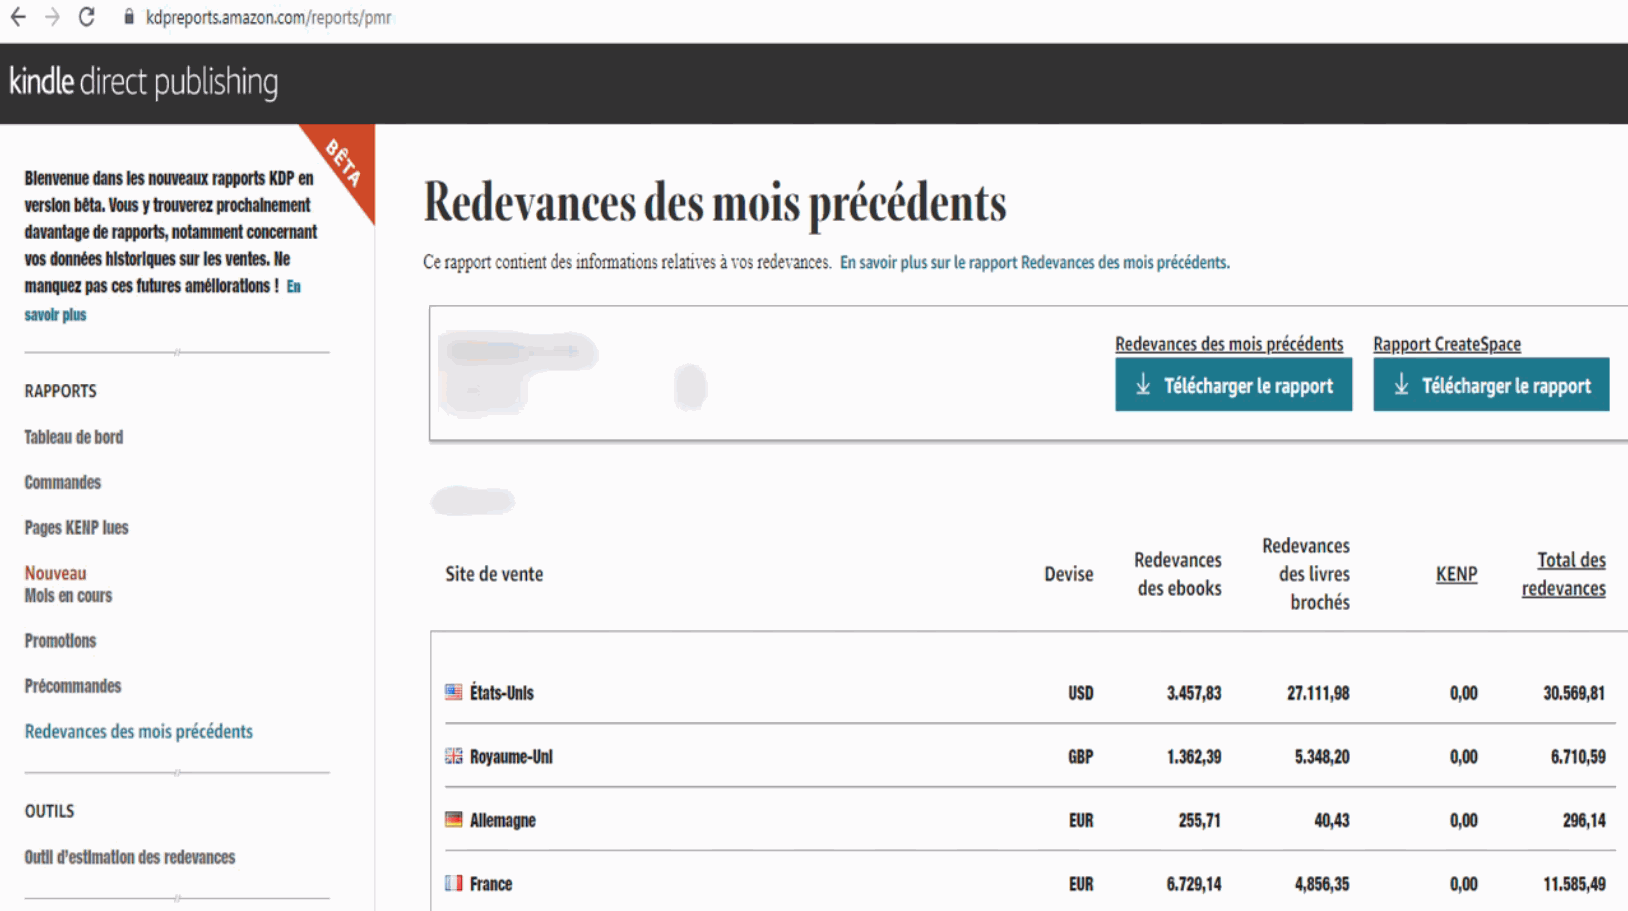Click the Allemagne flag icon

453,820
